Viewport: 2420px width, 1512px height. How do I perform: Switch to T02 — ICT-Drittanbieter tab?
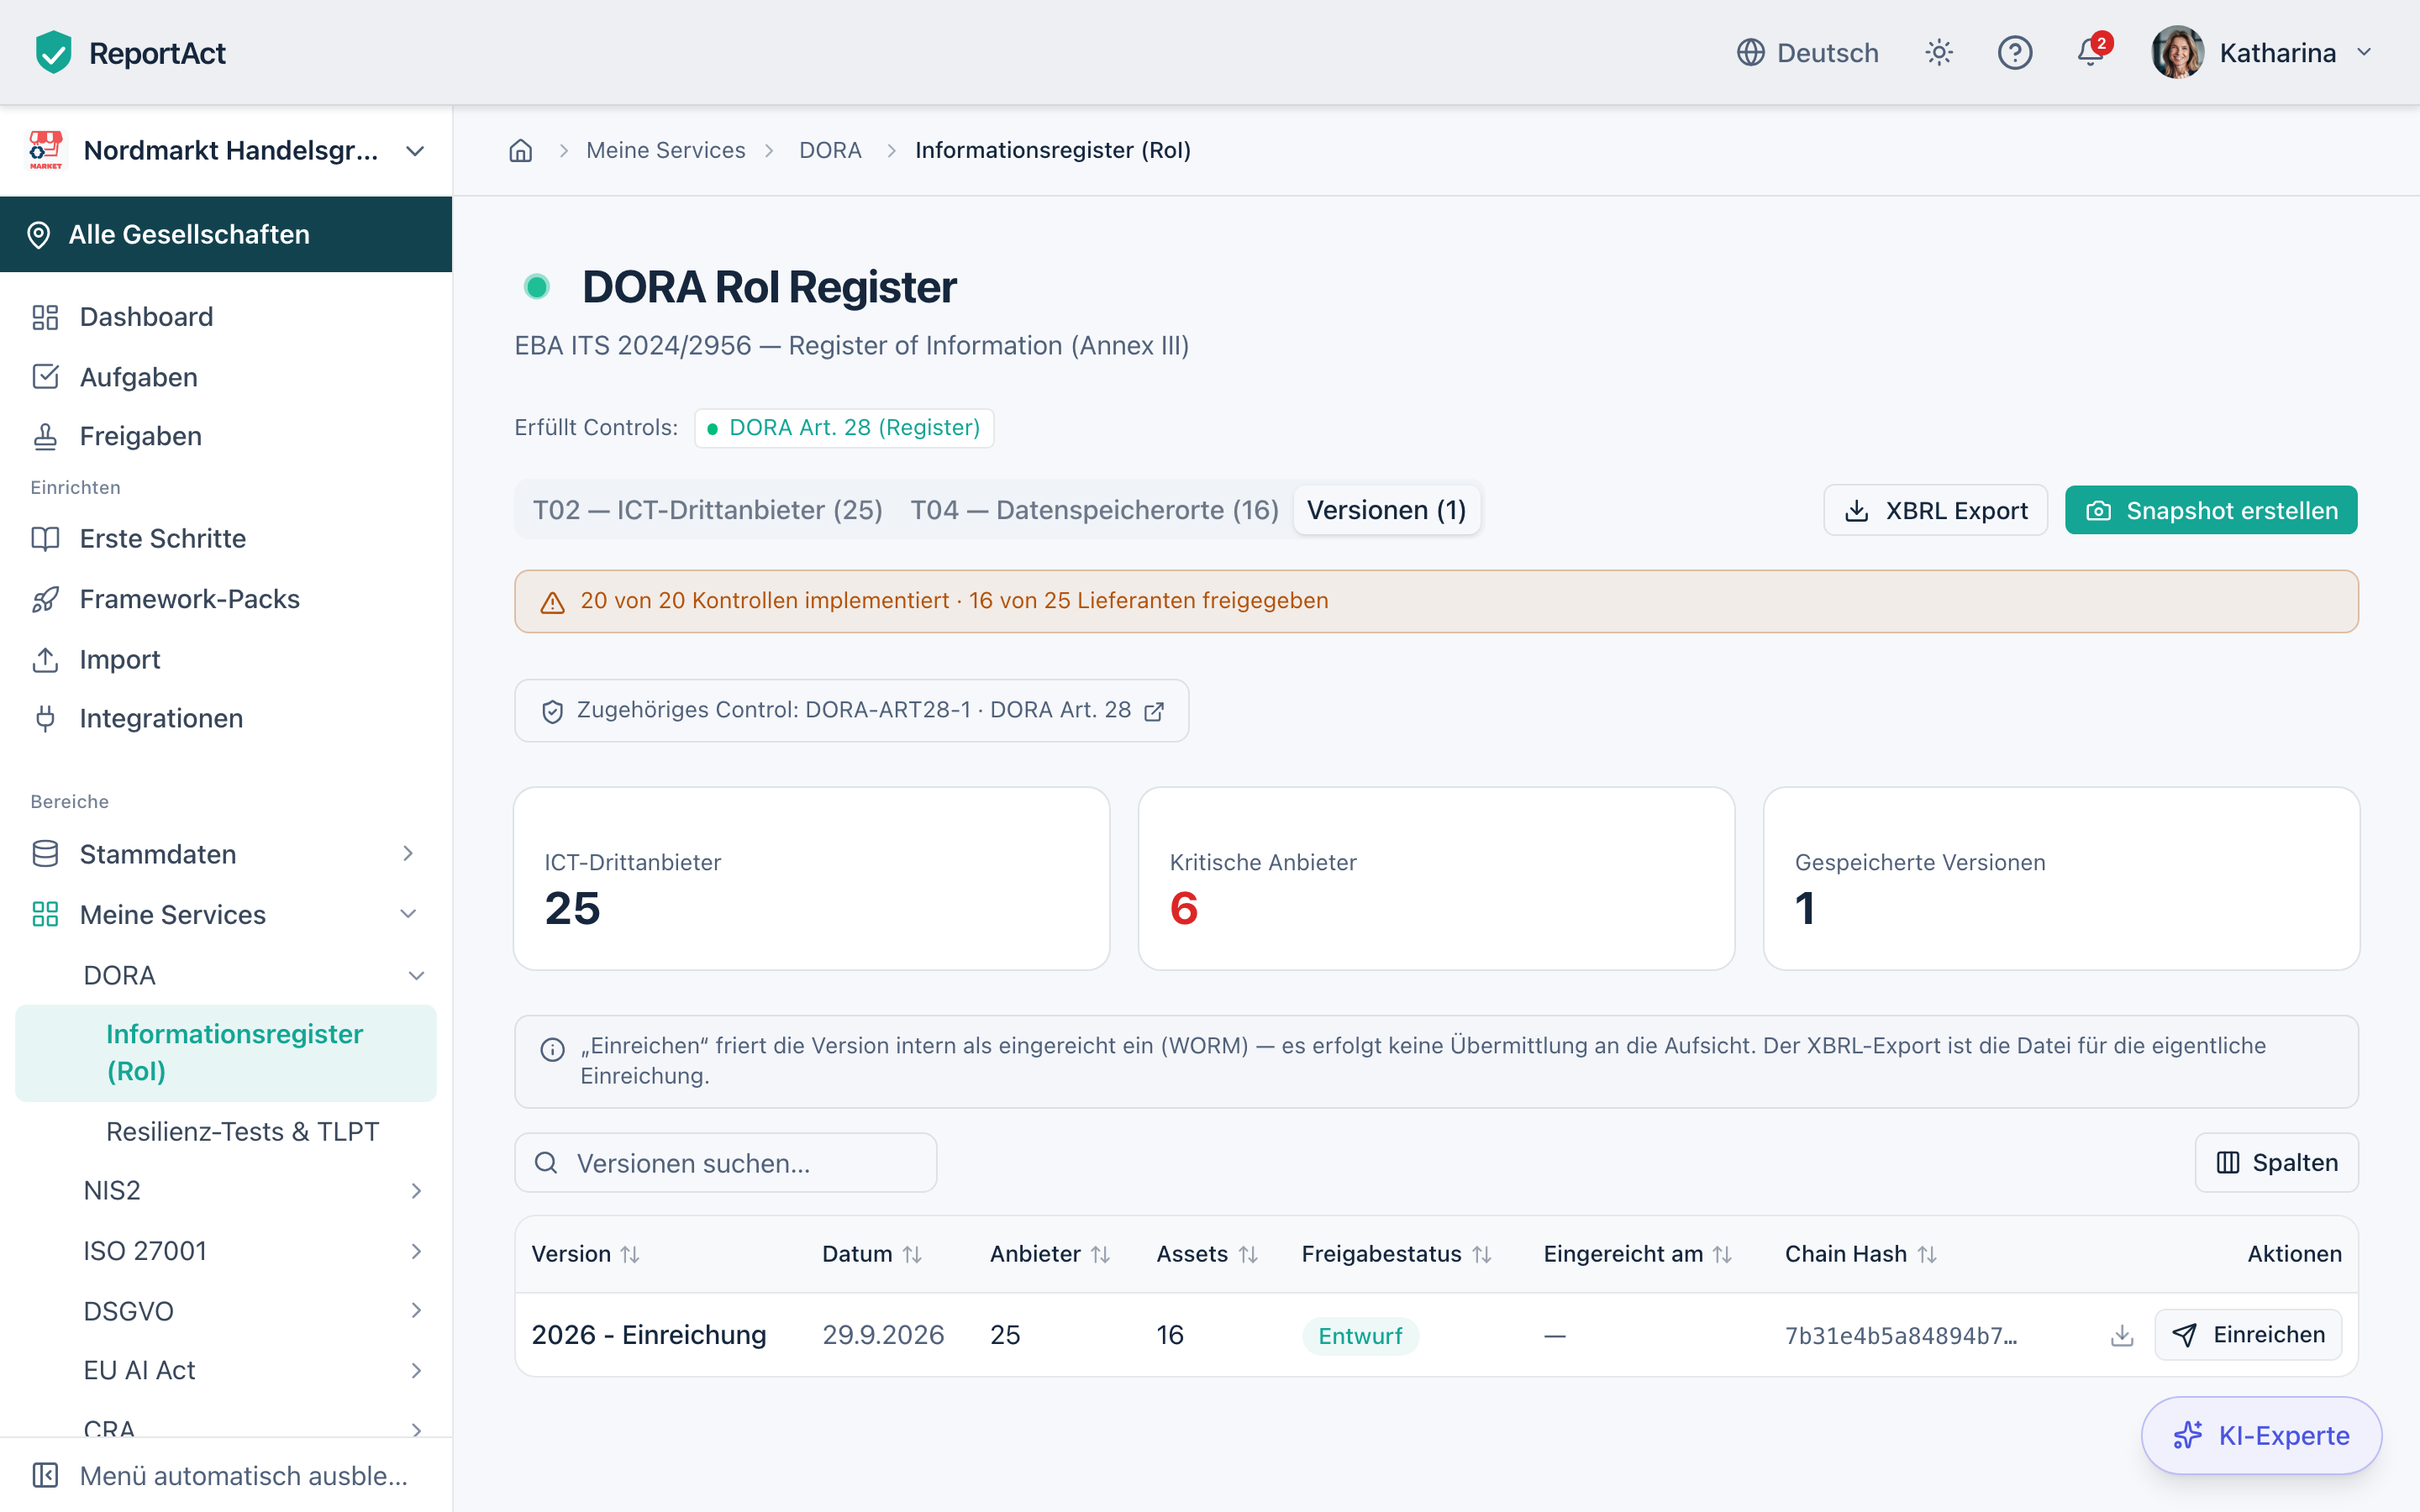click(x=707, y=510)
